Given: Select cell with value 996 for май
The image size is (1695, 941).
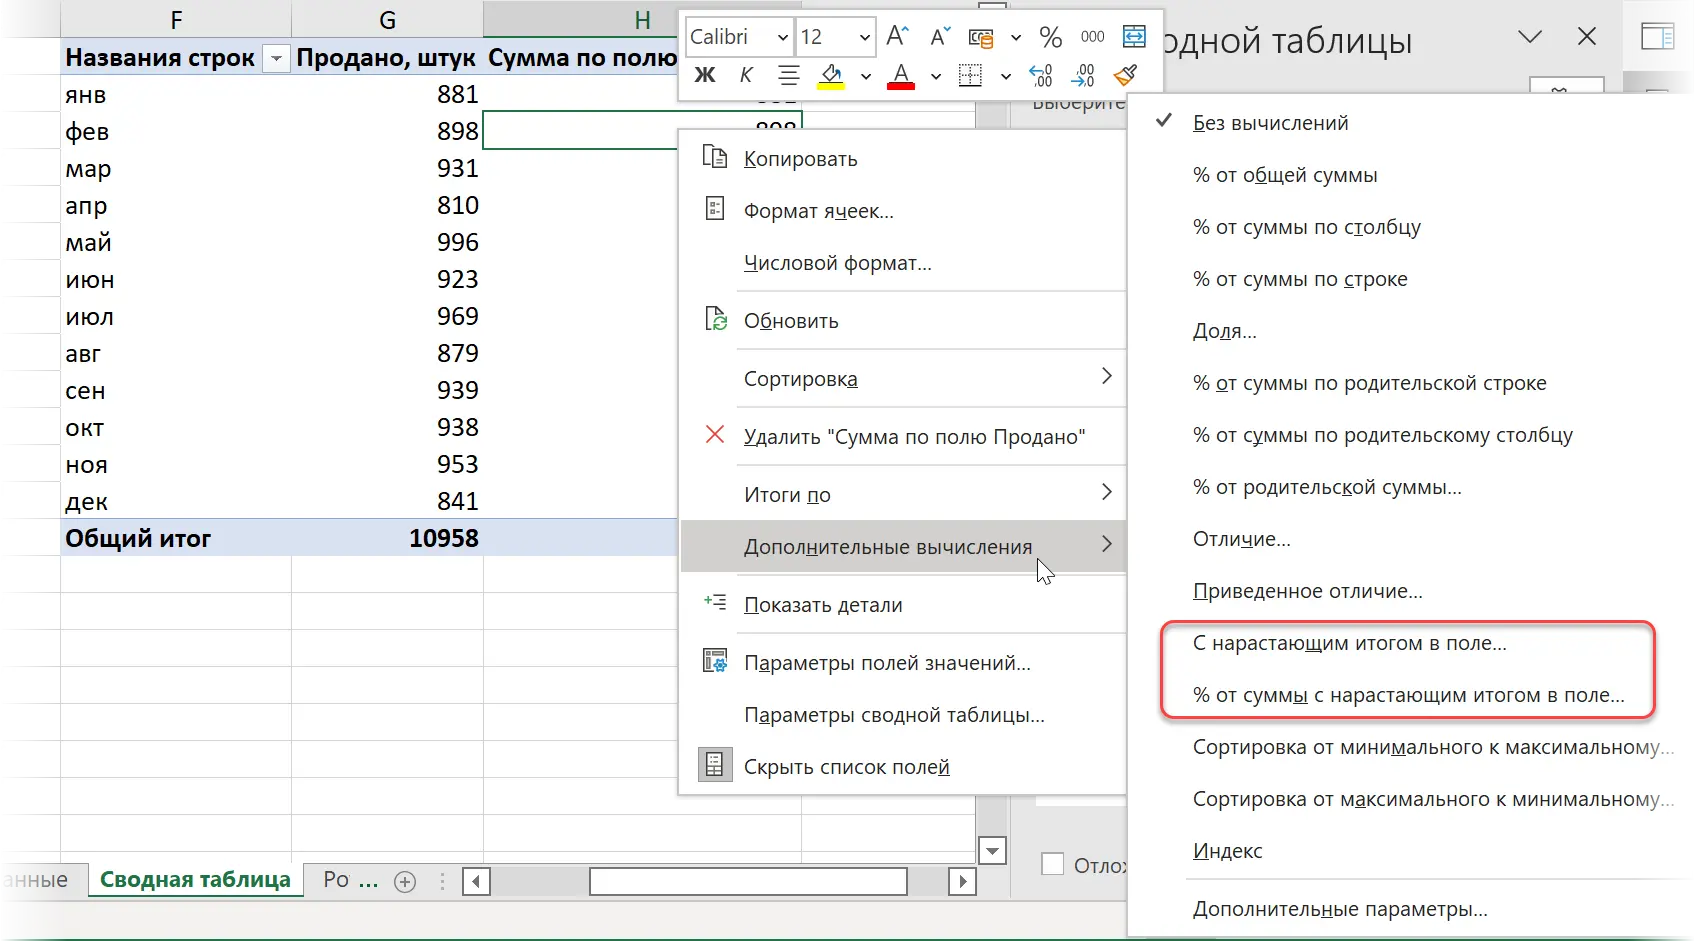Looking at the screenshot, I should coord(387,242).
